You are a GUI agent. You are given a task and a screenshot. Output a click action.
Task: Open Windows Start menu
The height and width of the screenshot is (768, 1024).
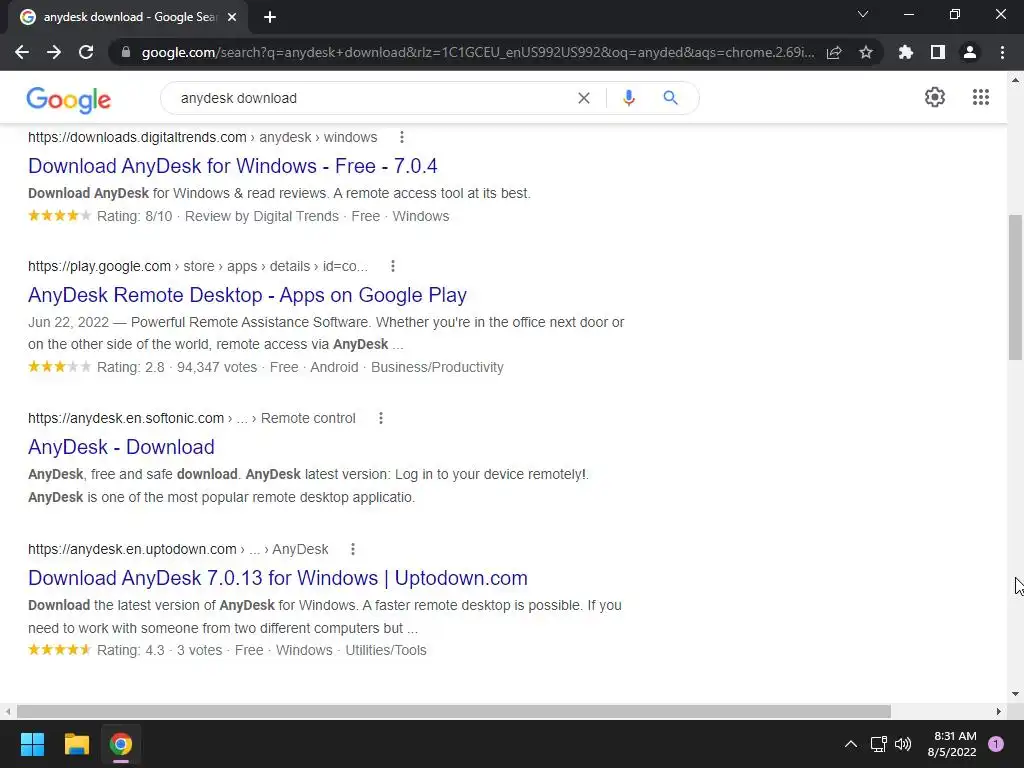[32, 744]
